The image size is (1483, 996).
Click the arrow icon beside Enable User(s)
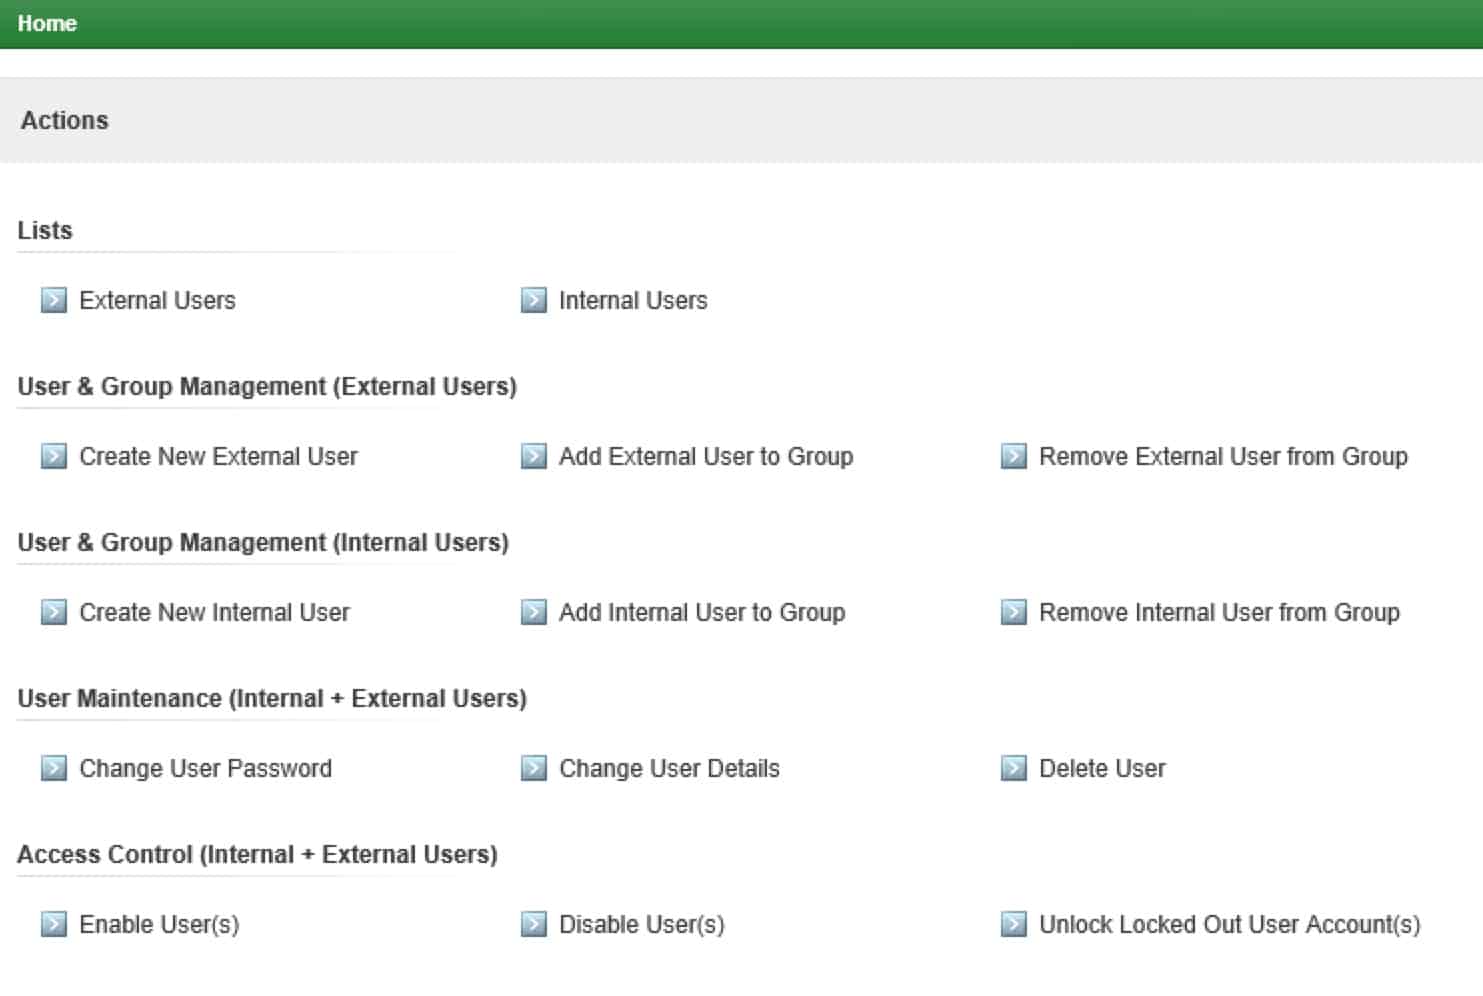pyautogui.click(x=53, y=924)
